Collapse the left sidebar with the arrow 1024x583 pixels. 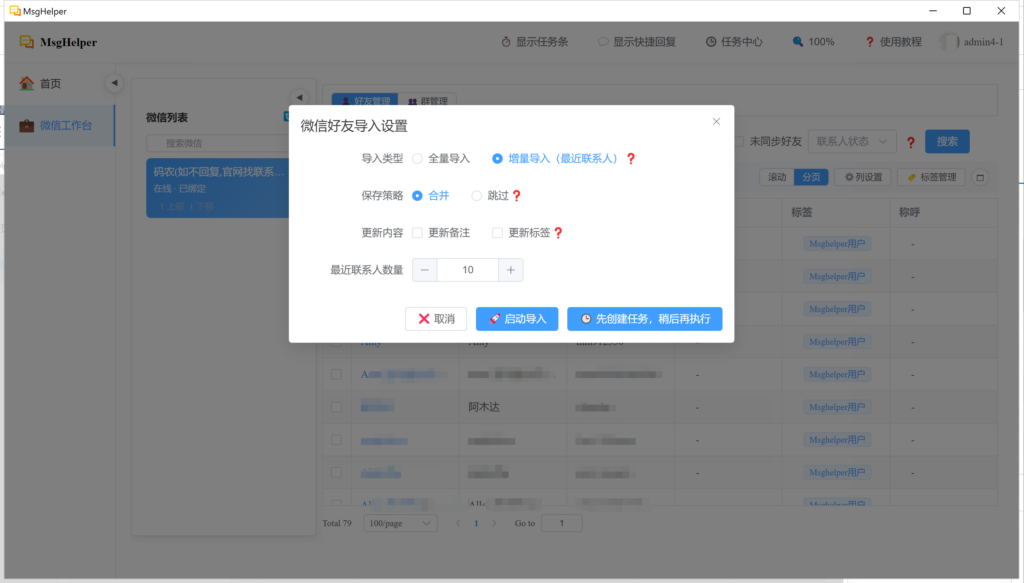coord(114,83)
